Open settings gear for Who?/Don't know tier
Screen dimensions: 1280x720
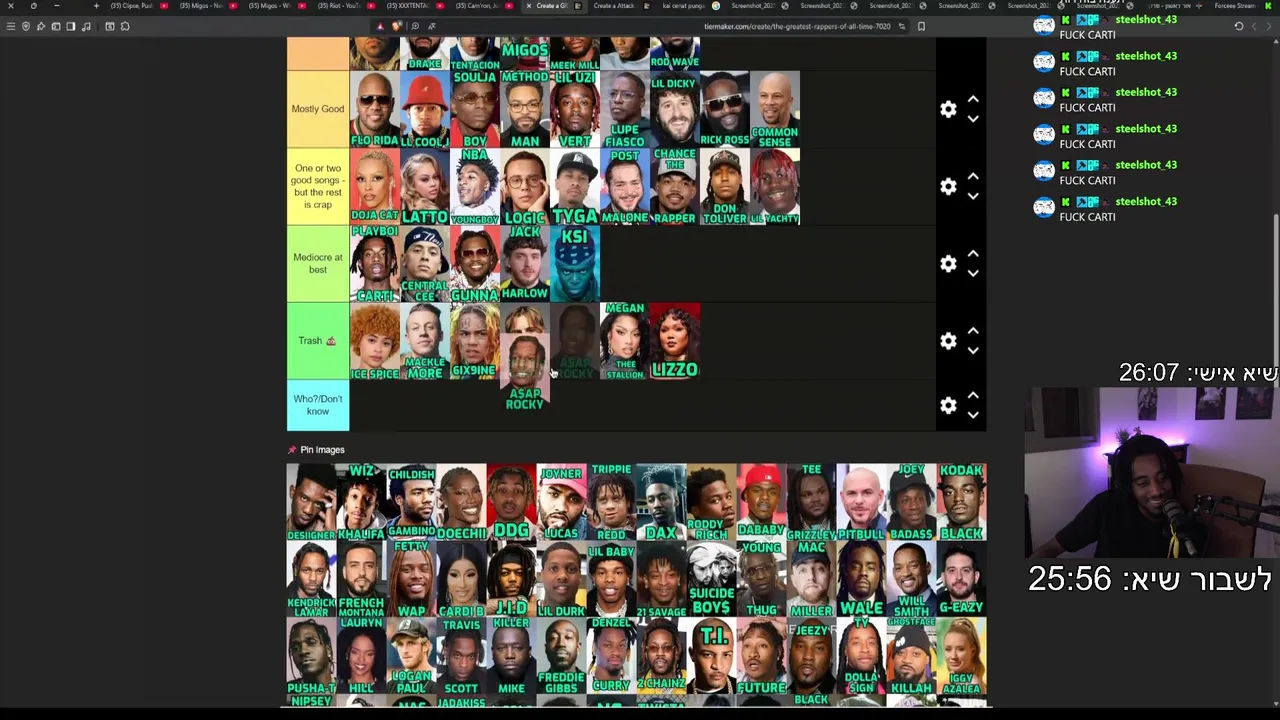pyautogui.click(x=948, y=405)
